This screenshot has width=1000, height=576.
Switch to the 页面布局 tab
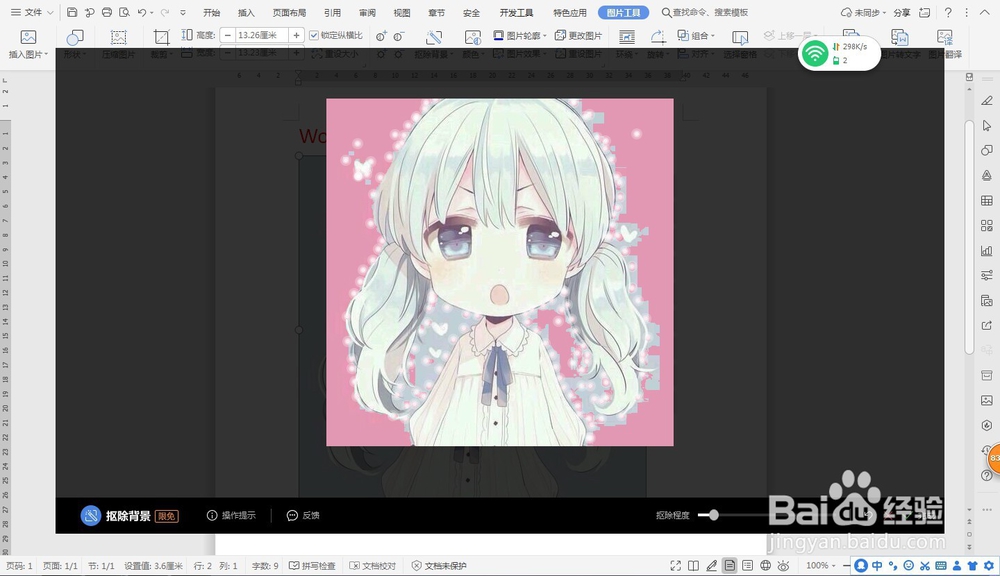pyautogui.click(x=289, y=12)
